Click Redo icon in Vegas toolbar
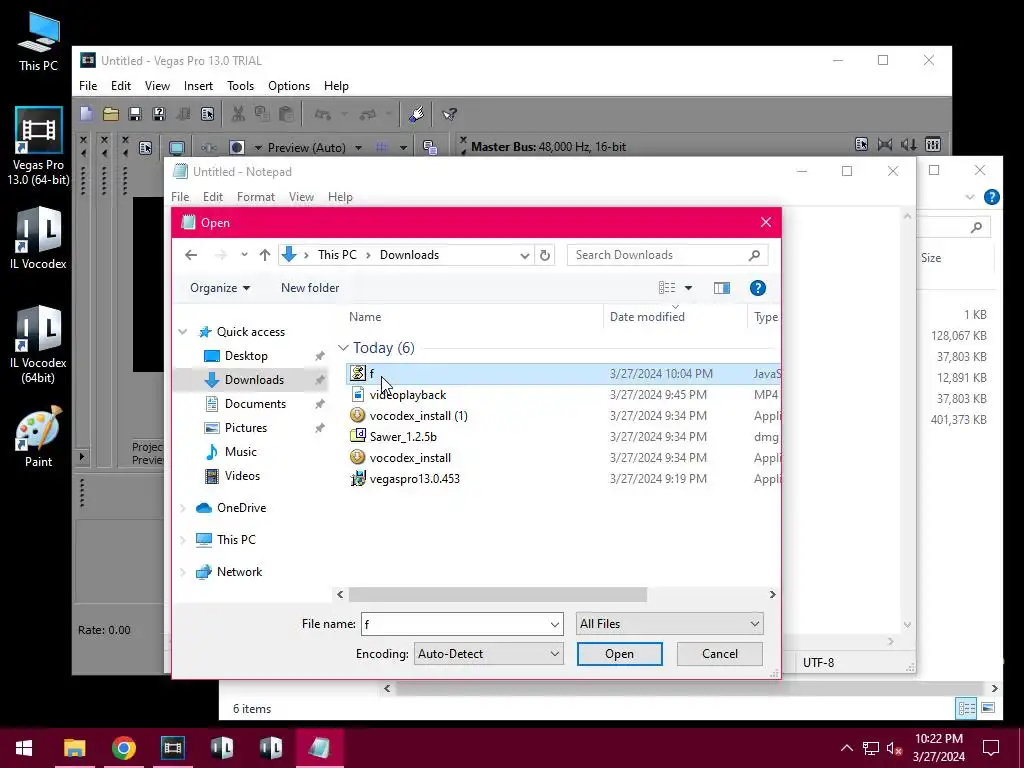This screenshot has height=768, width=1024. pos(368,114)
